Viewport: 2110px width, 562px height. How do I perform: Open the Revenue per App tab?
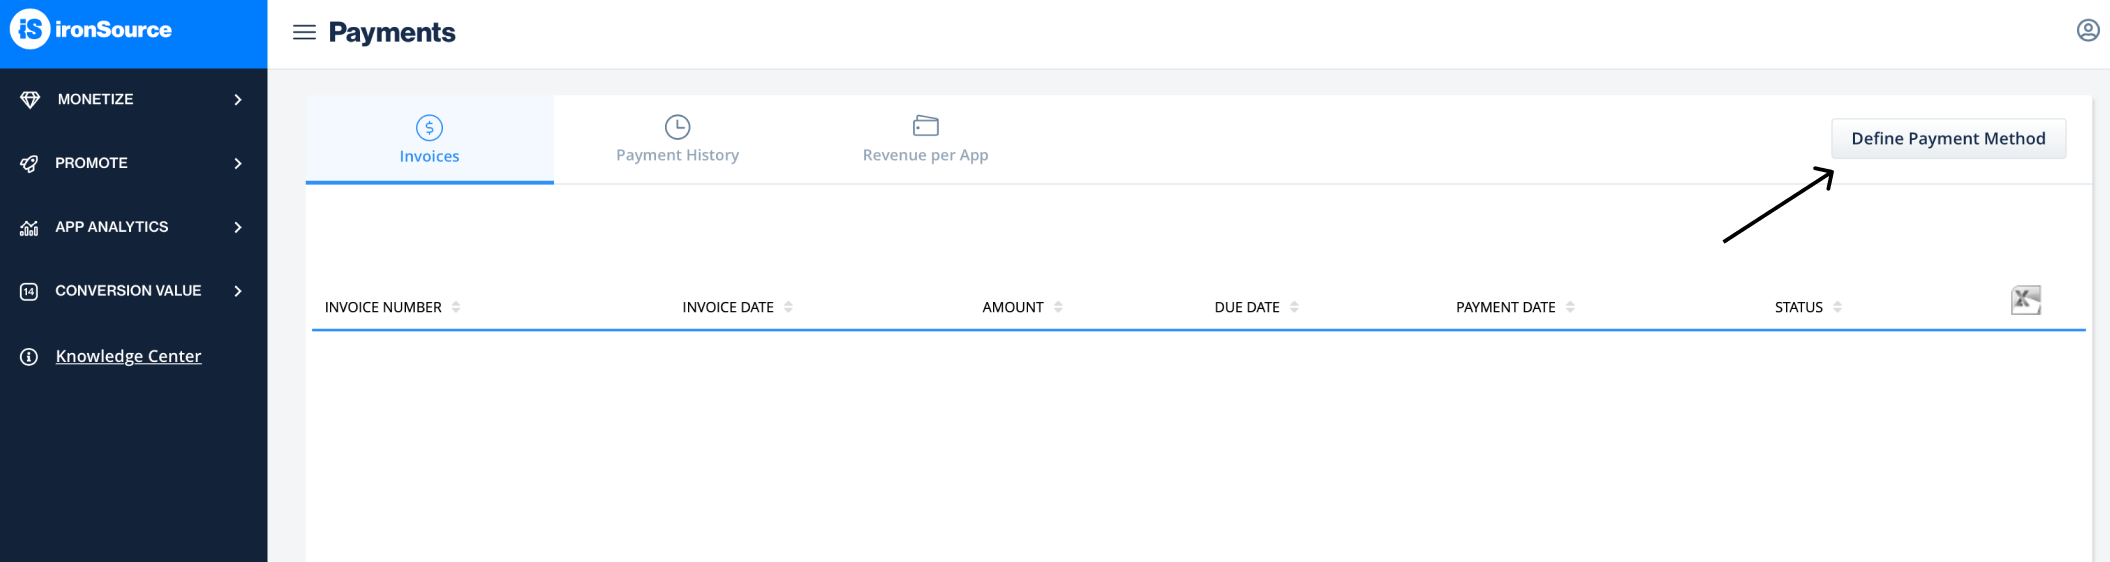pos(925,140)
